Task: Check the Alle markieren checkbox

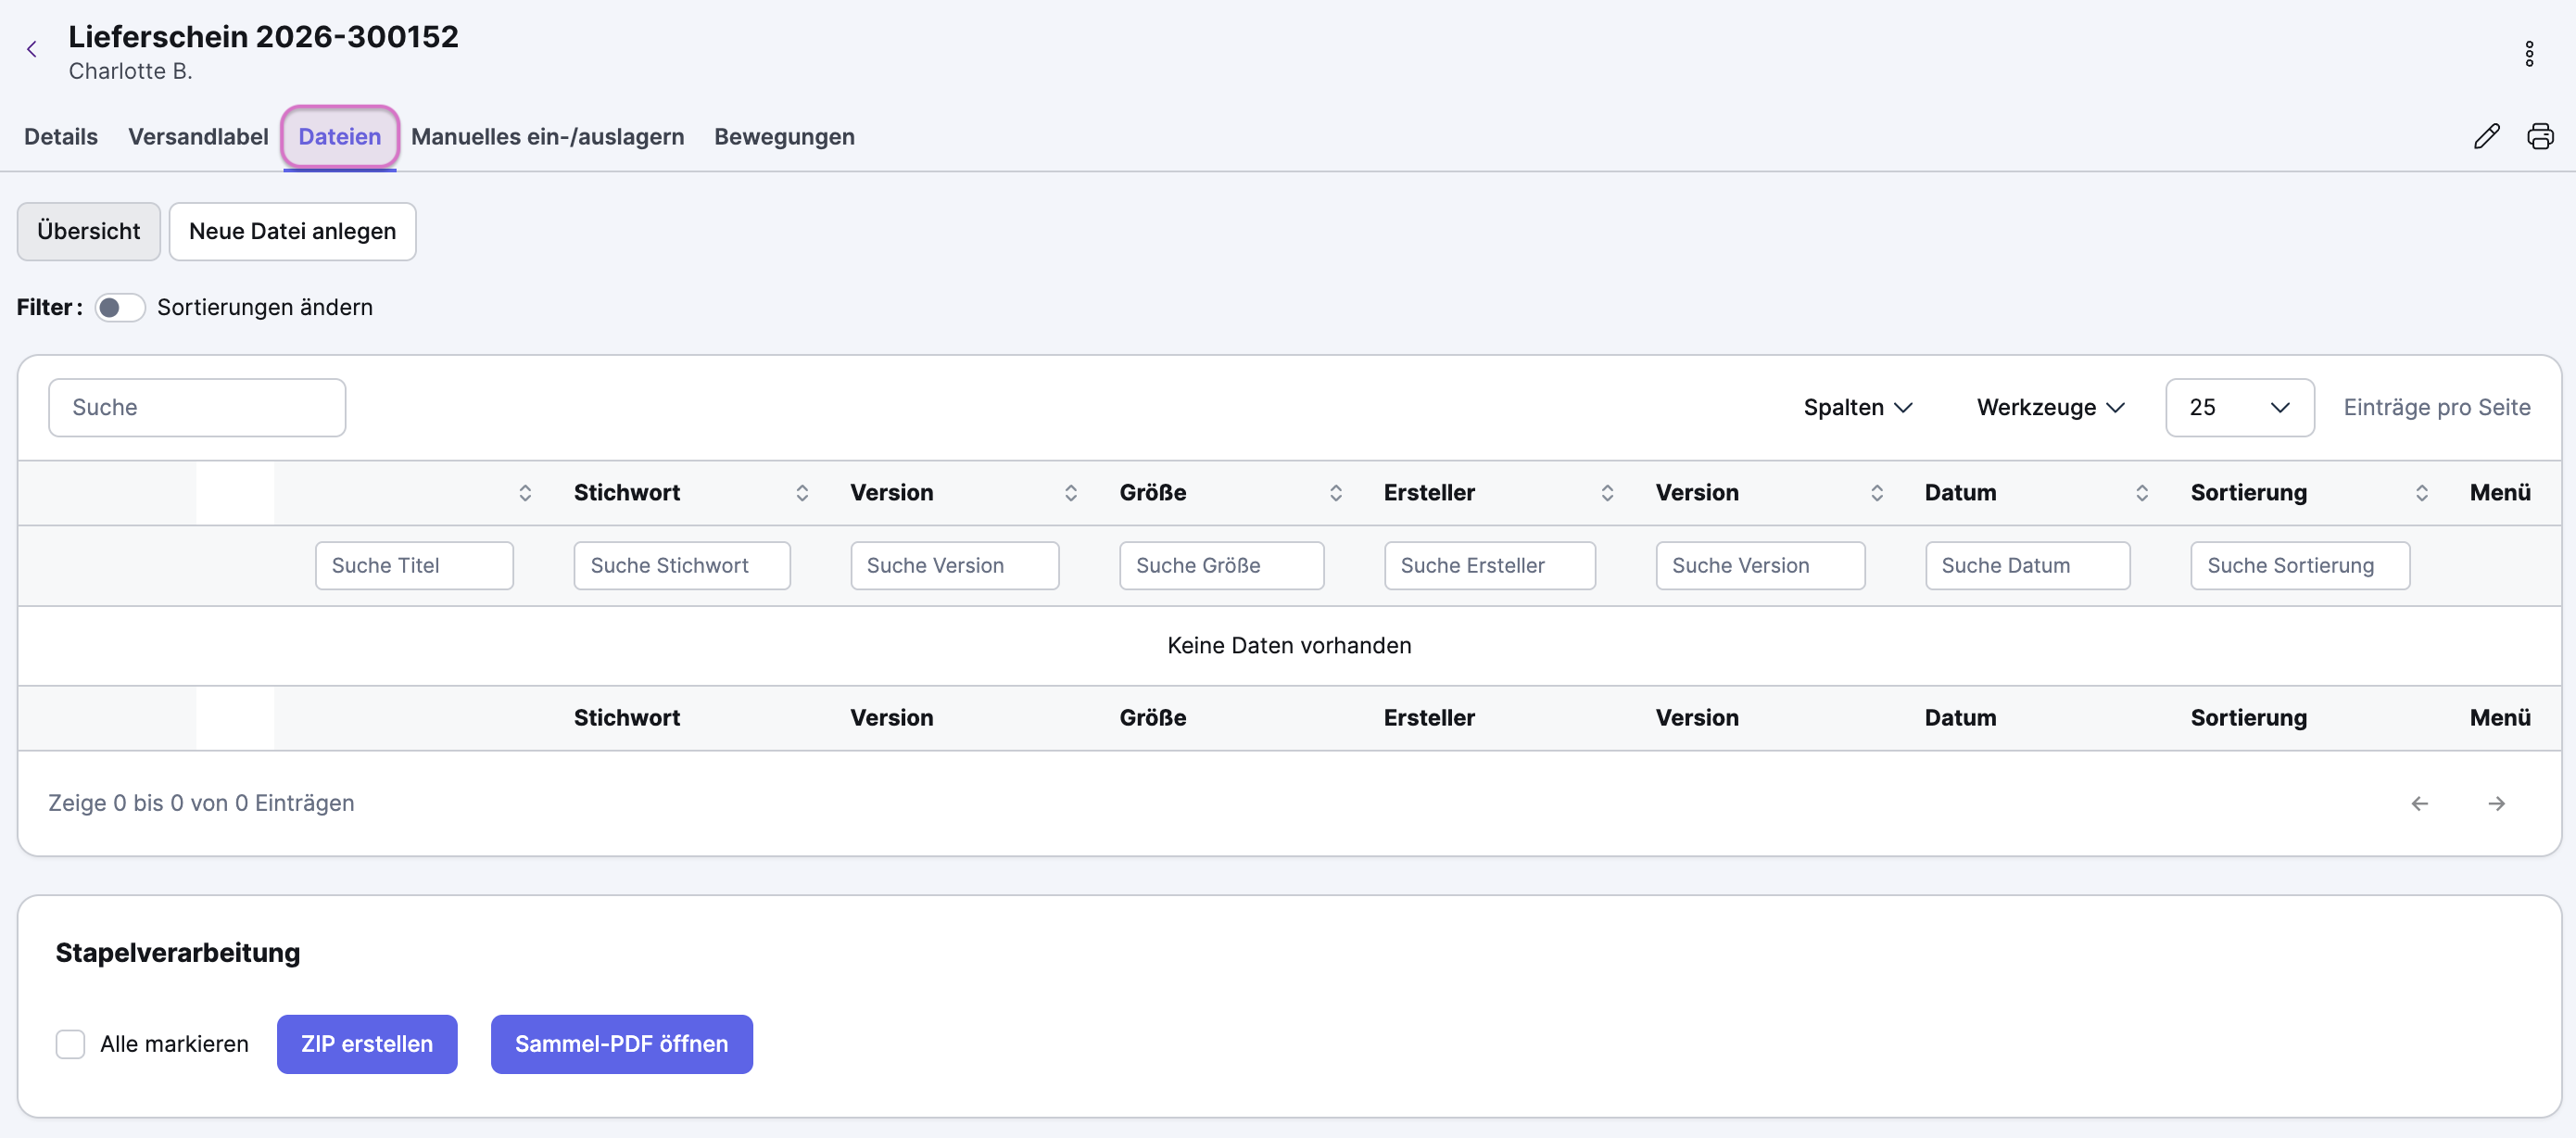Action: point(70,1044)
